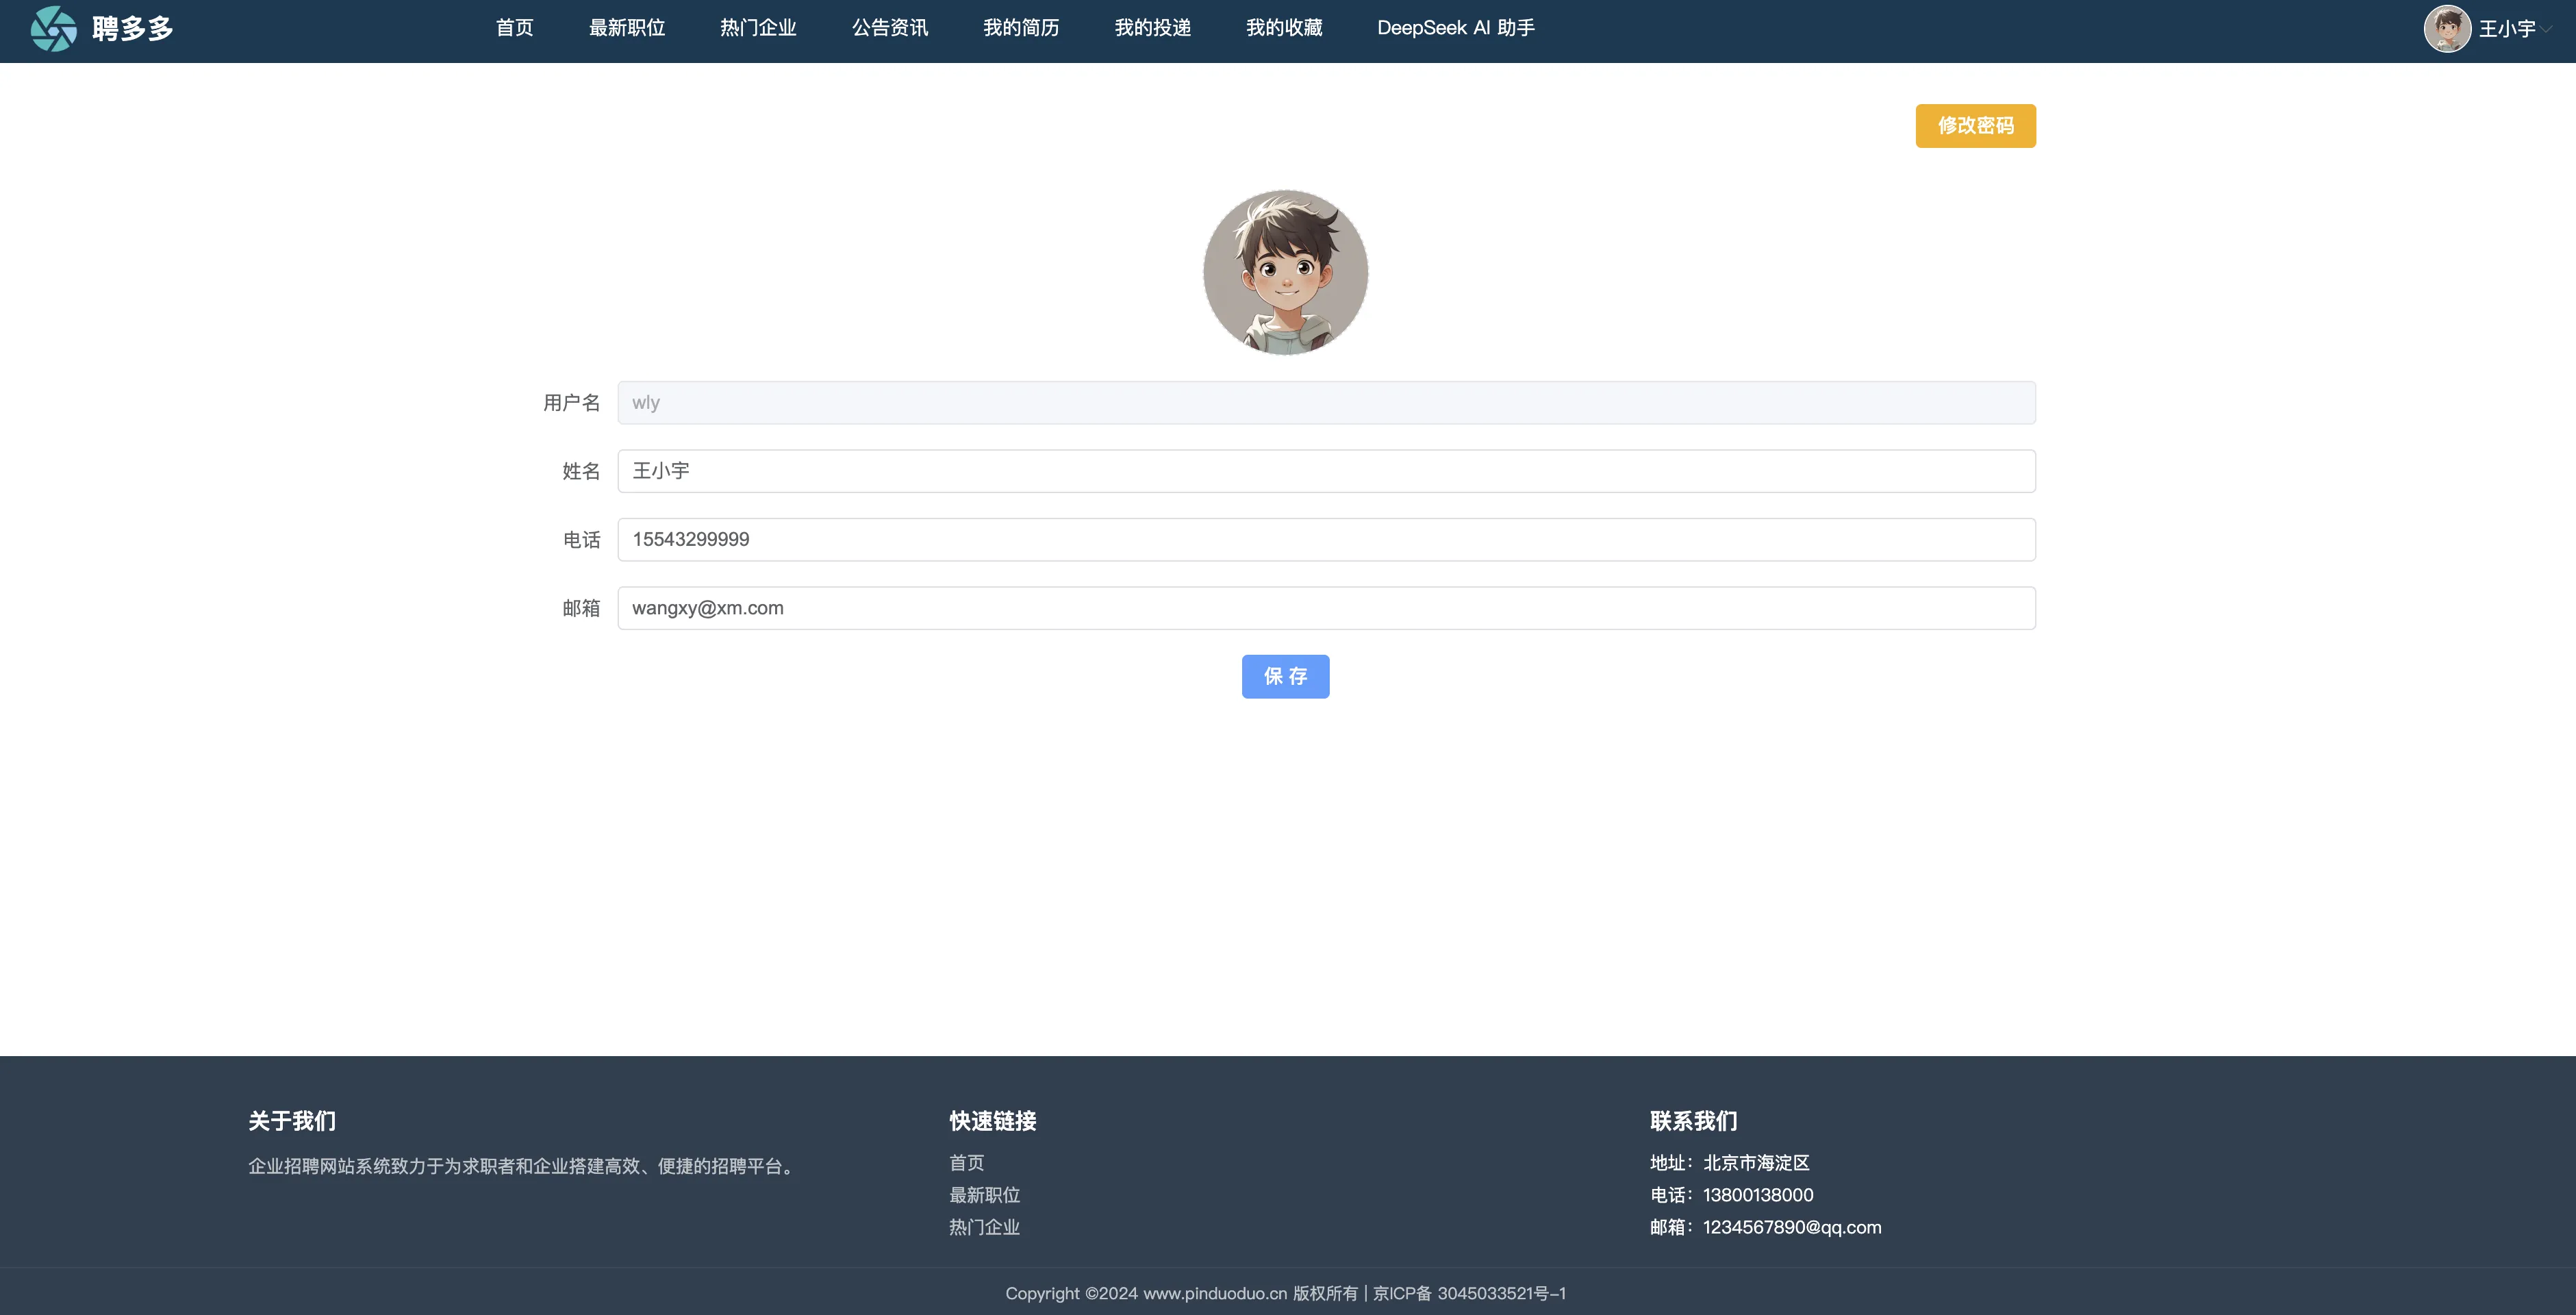Click into the 电话 input field
Screen dimensions: 2576x1315
[1326, 540]
